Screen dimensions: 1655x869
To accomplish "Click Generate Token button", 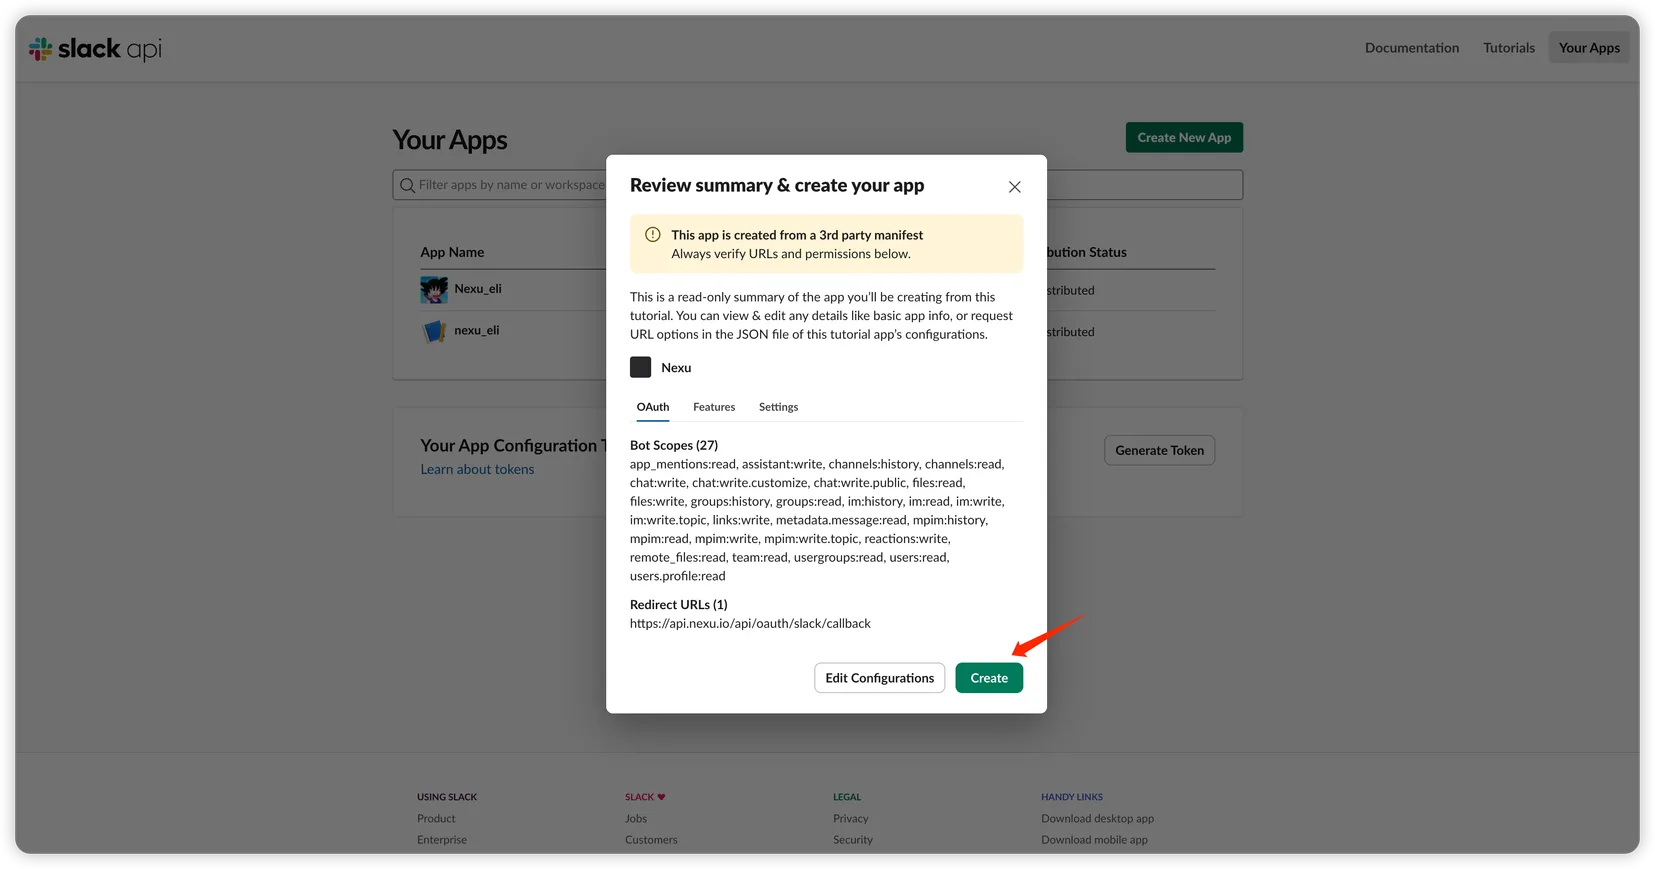I will pyautogui.click(x=1159, y=451).
